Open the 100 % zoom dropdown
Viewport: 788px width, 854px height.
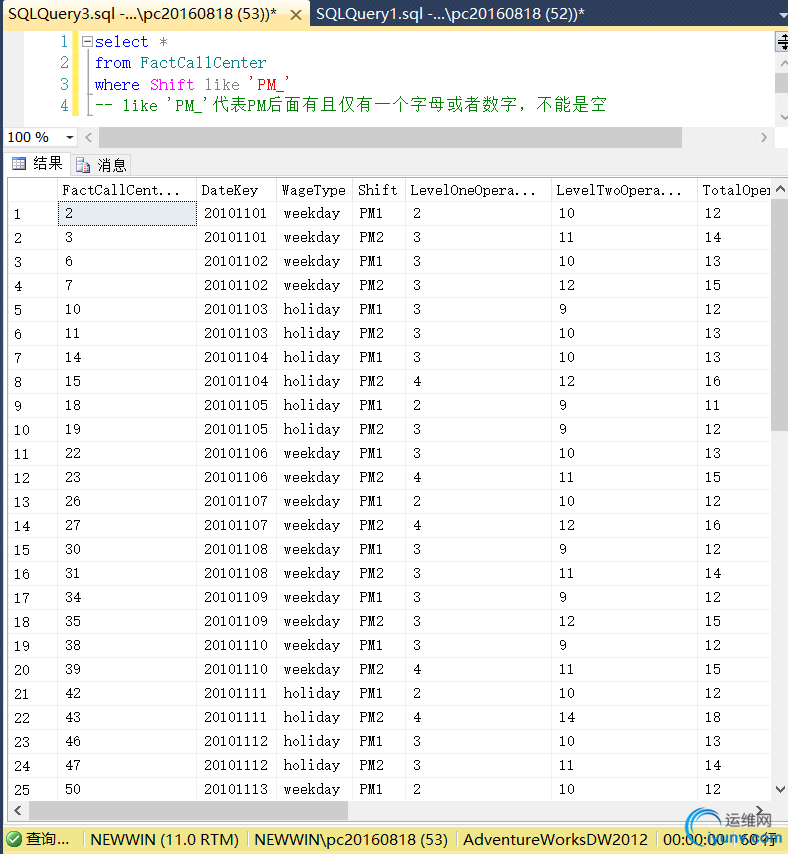point(69,137)
